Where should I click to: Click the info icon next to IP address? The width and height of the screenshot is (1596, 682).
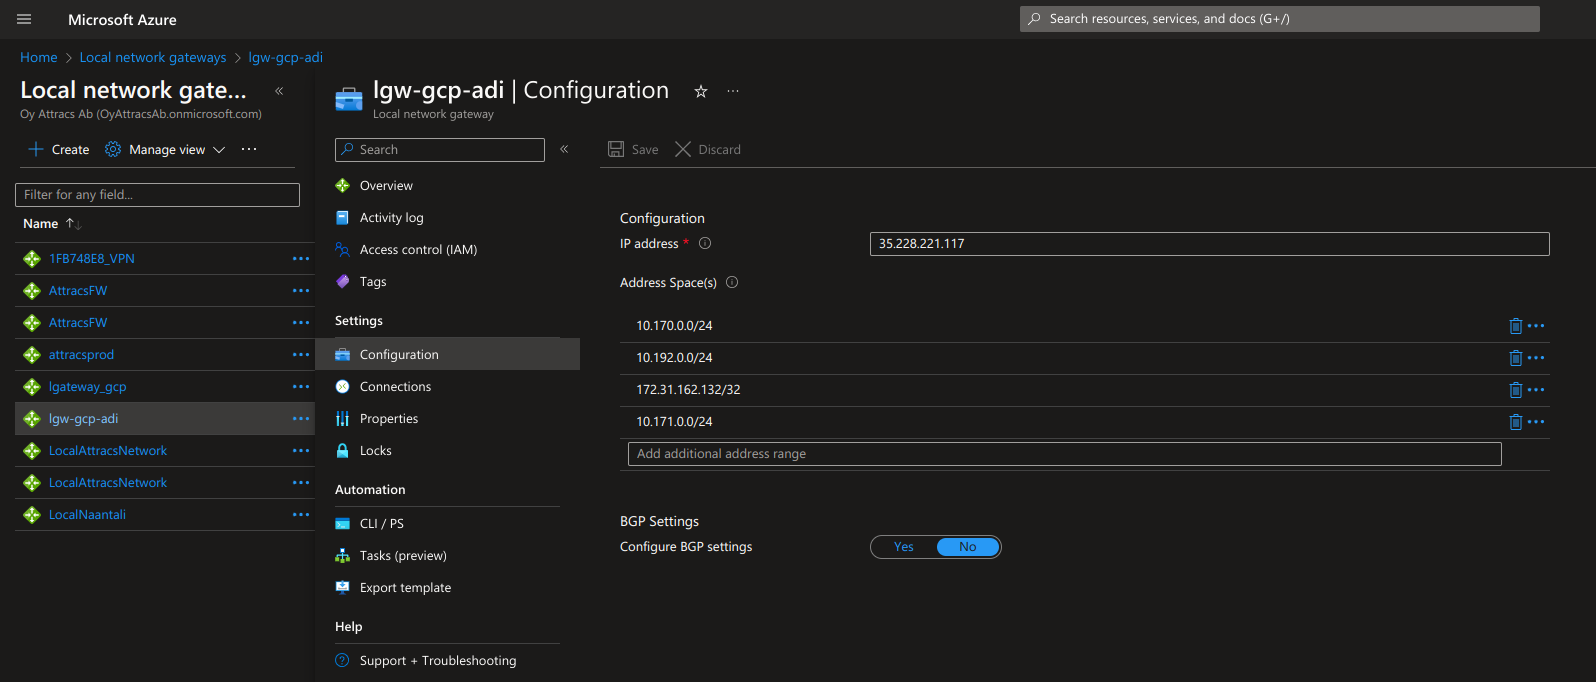pyautogui.click(x=705, y=243)
